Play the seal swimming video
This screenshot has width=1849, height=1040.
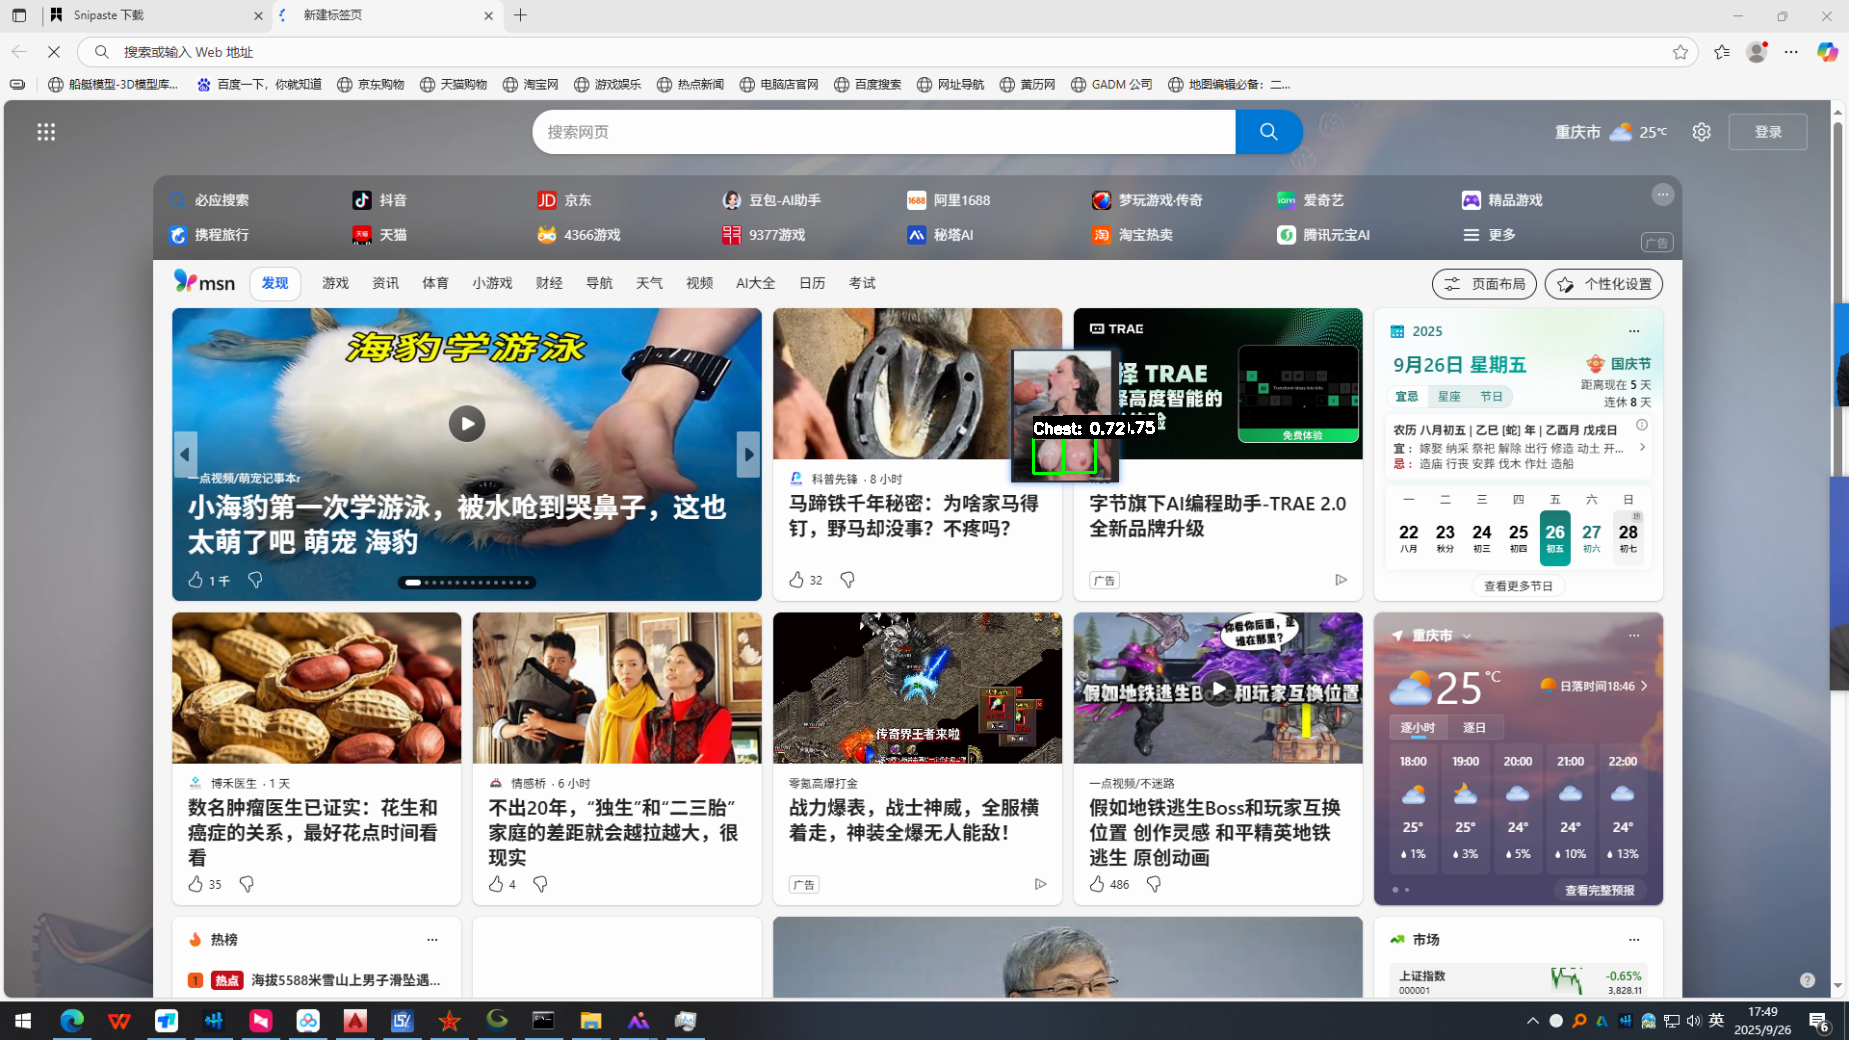point(466,424)
